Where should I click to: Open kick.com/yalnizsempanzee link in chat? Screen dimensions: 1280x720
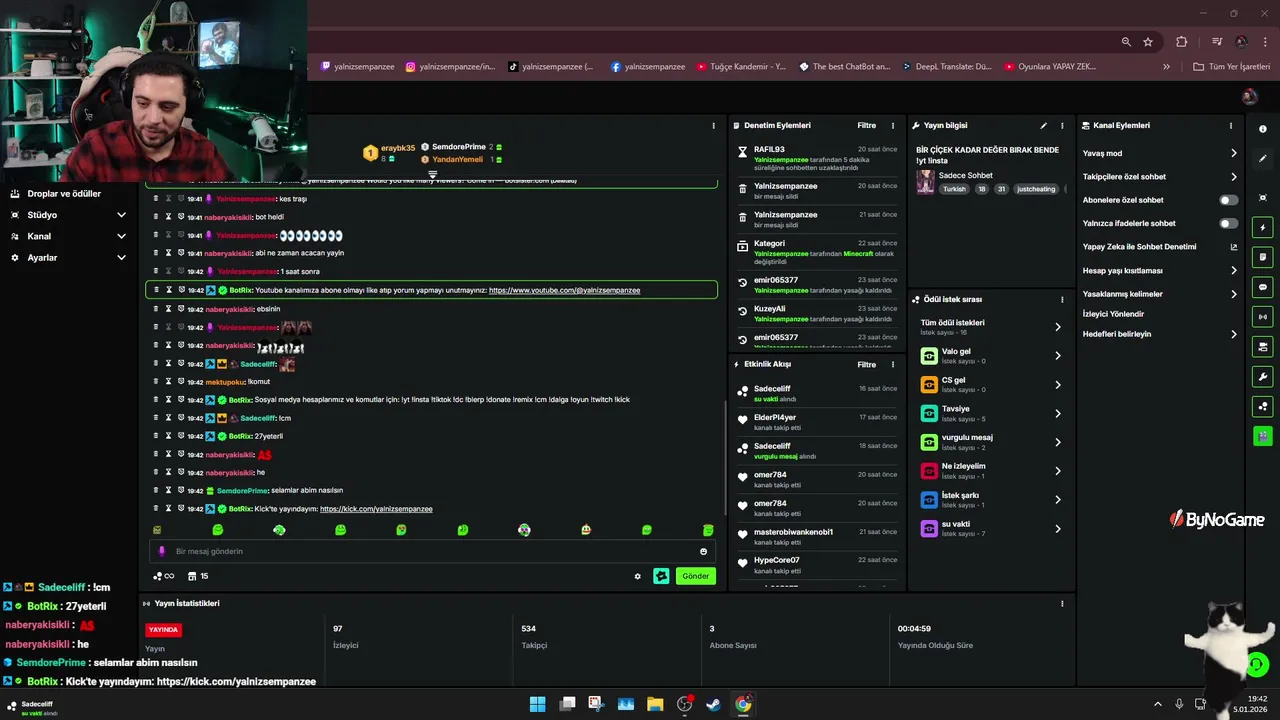coord(376,509)
